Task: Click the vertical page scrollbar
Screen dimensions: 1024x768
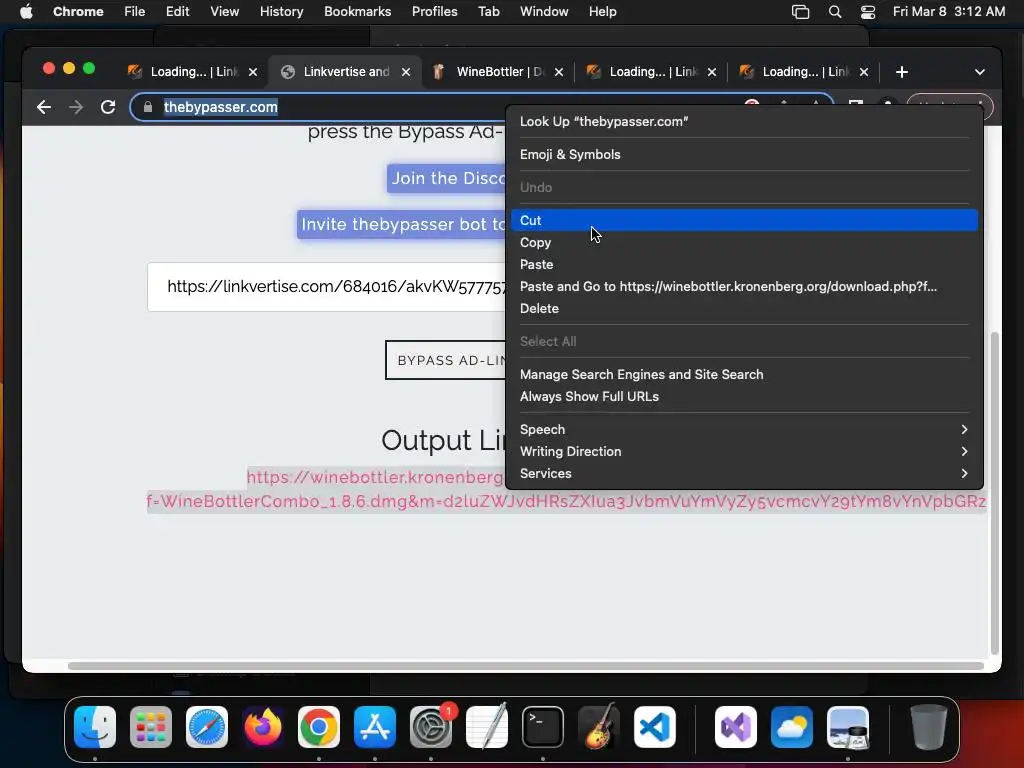Action: pos(995,493)
